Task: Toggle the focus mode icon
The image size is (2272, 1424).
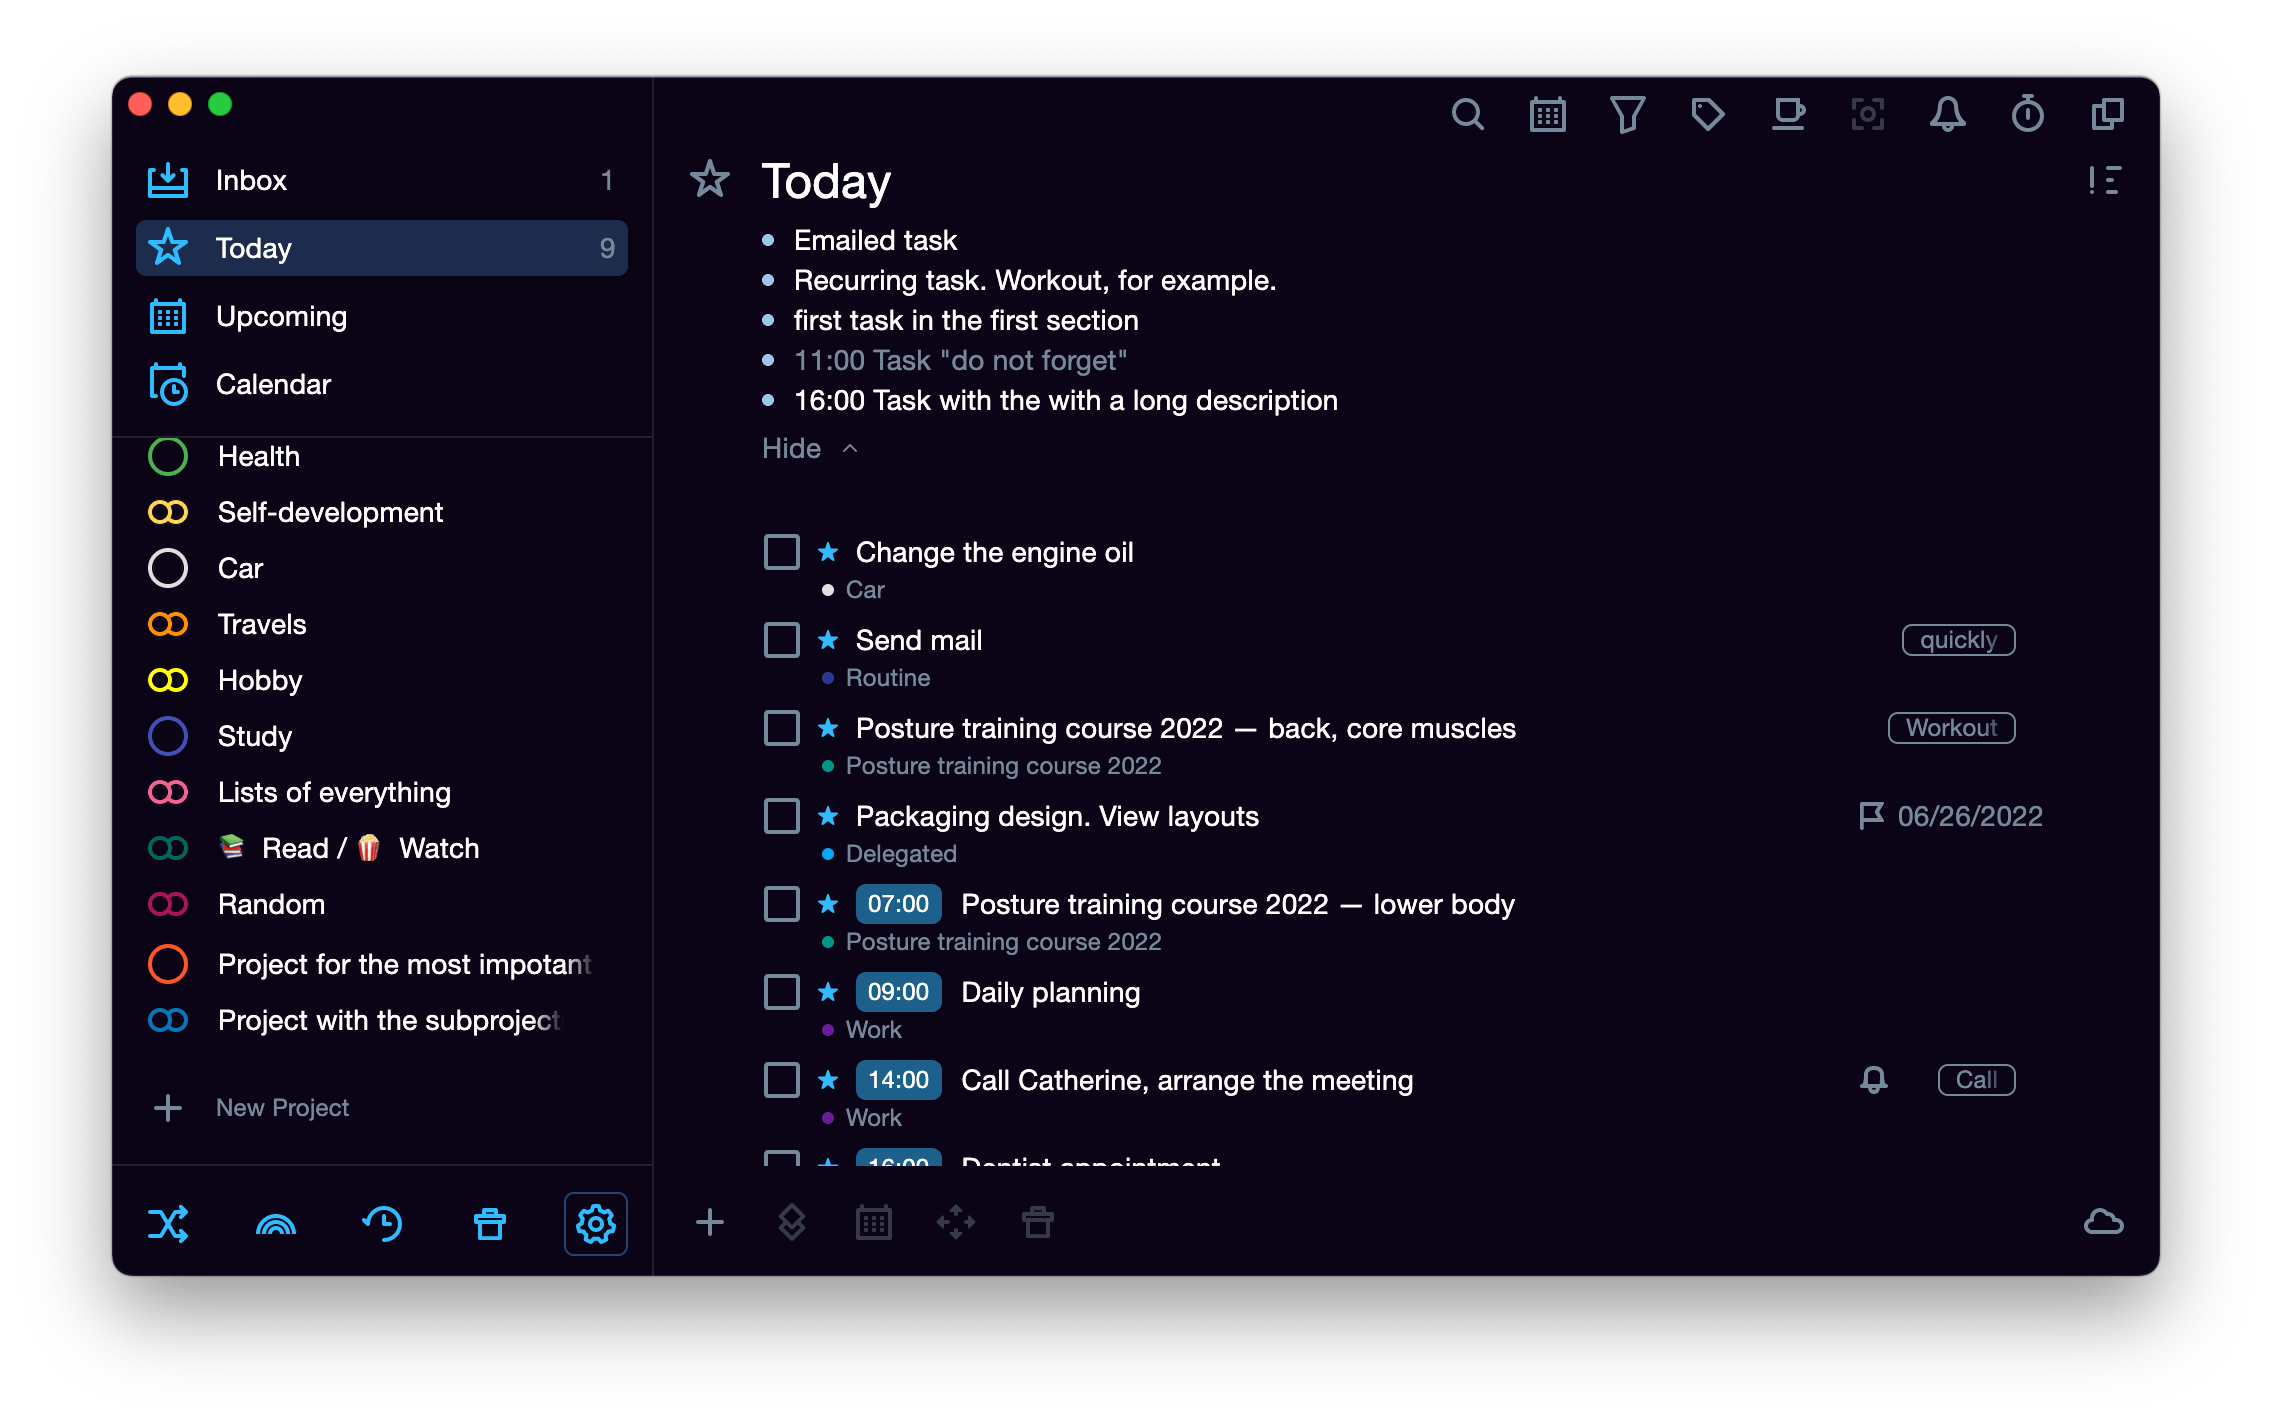Action: pyautogui.click(x=1868, y=115)
